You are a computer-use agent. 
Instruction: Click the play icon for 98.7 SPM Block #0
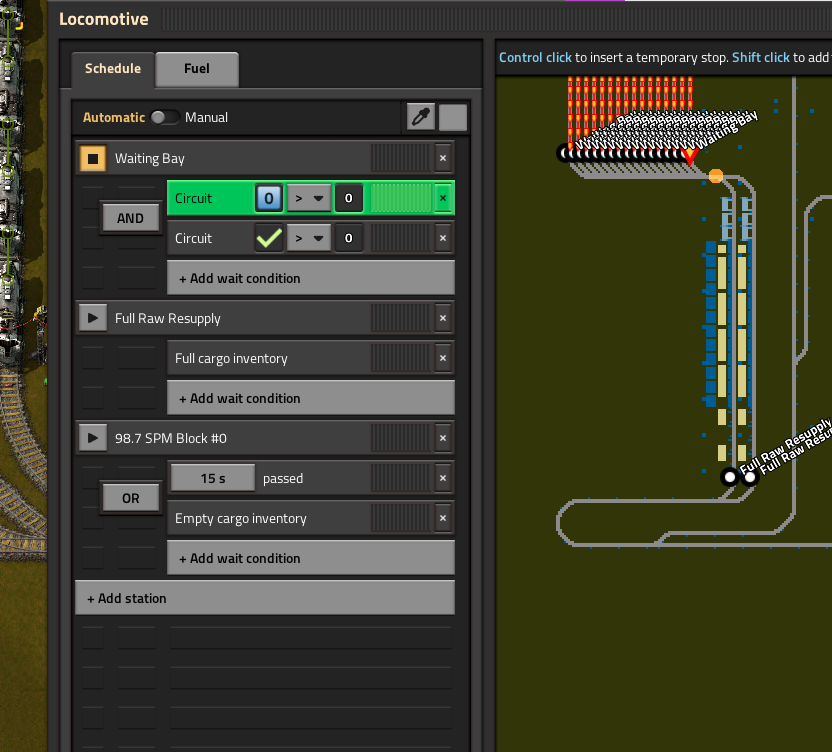[93, 438]
